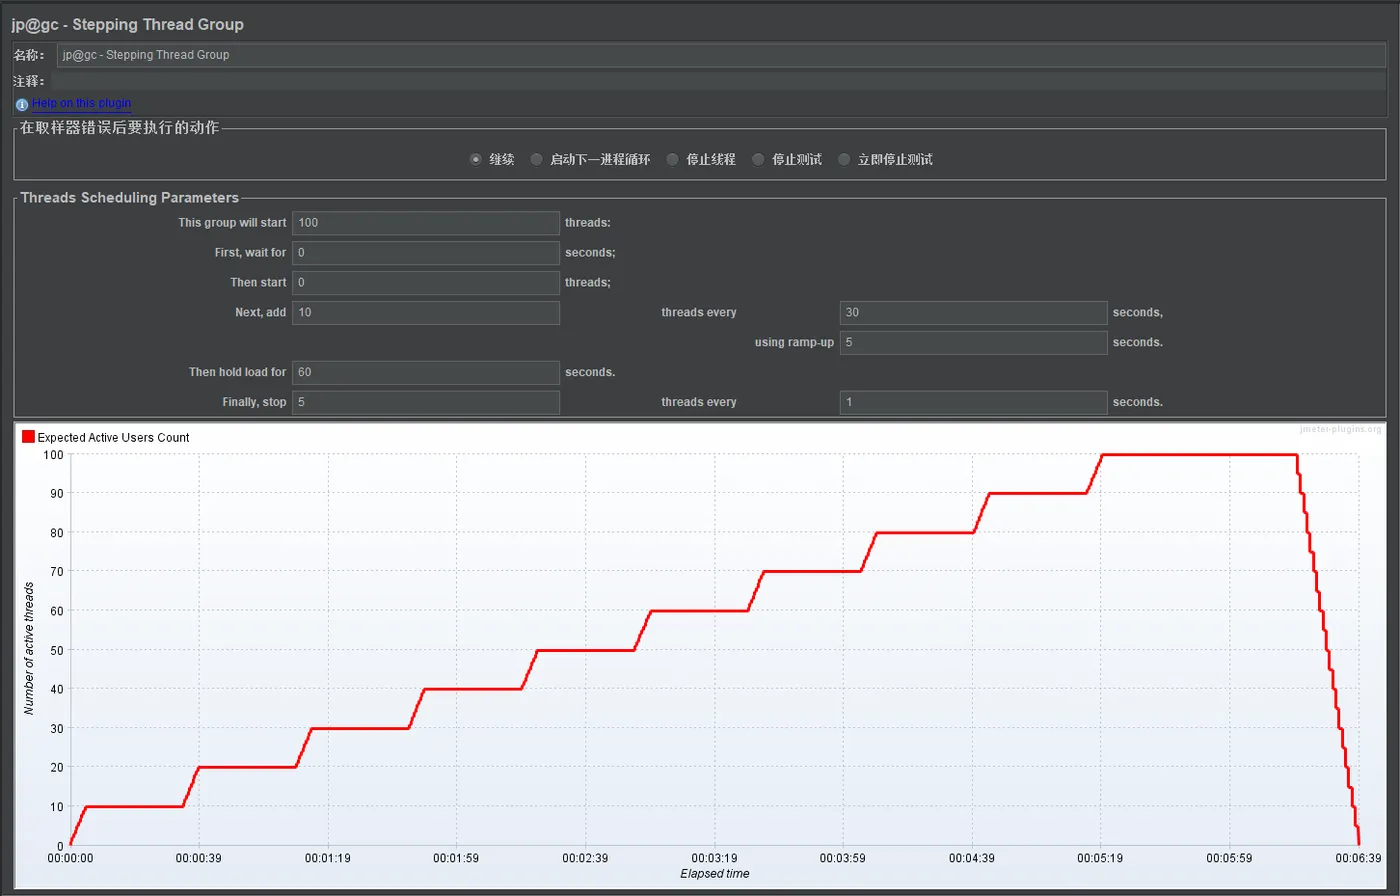Click the 'using ramp-up' label

coord(794,343)
